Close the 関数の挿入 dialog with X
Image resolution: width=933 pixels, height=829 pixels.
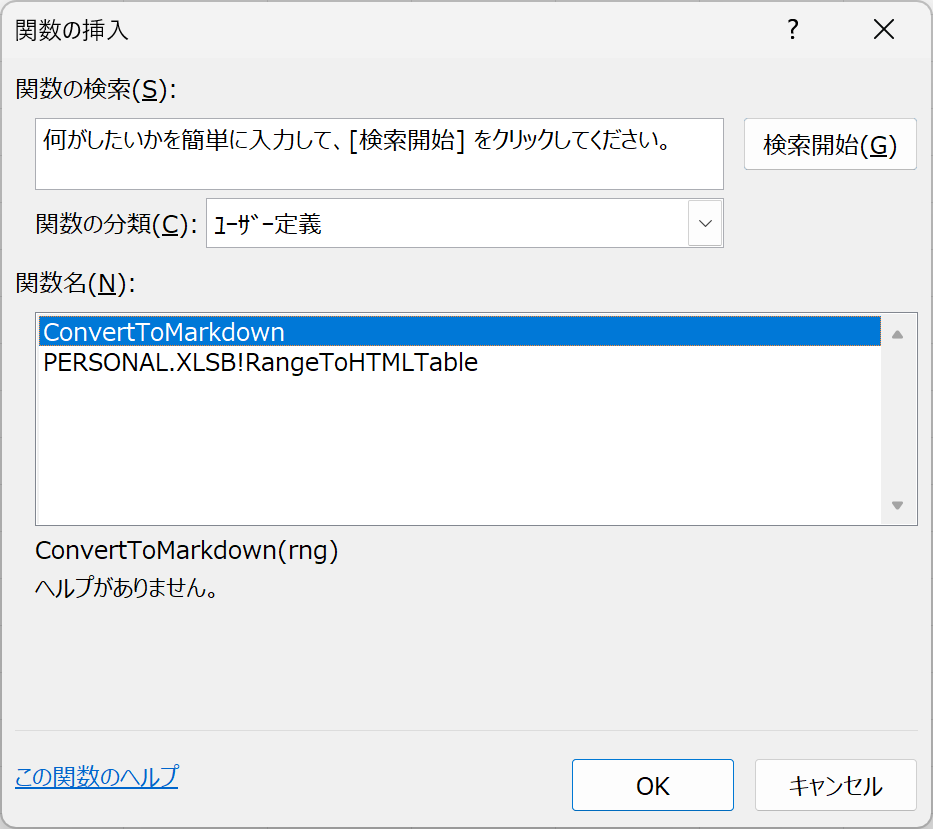pos(884,29)
